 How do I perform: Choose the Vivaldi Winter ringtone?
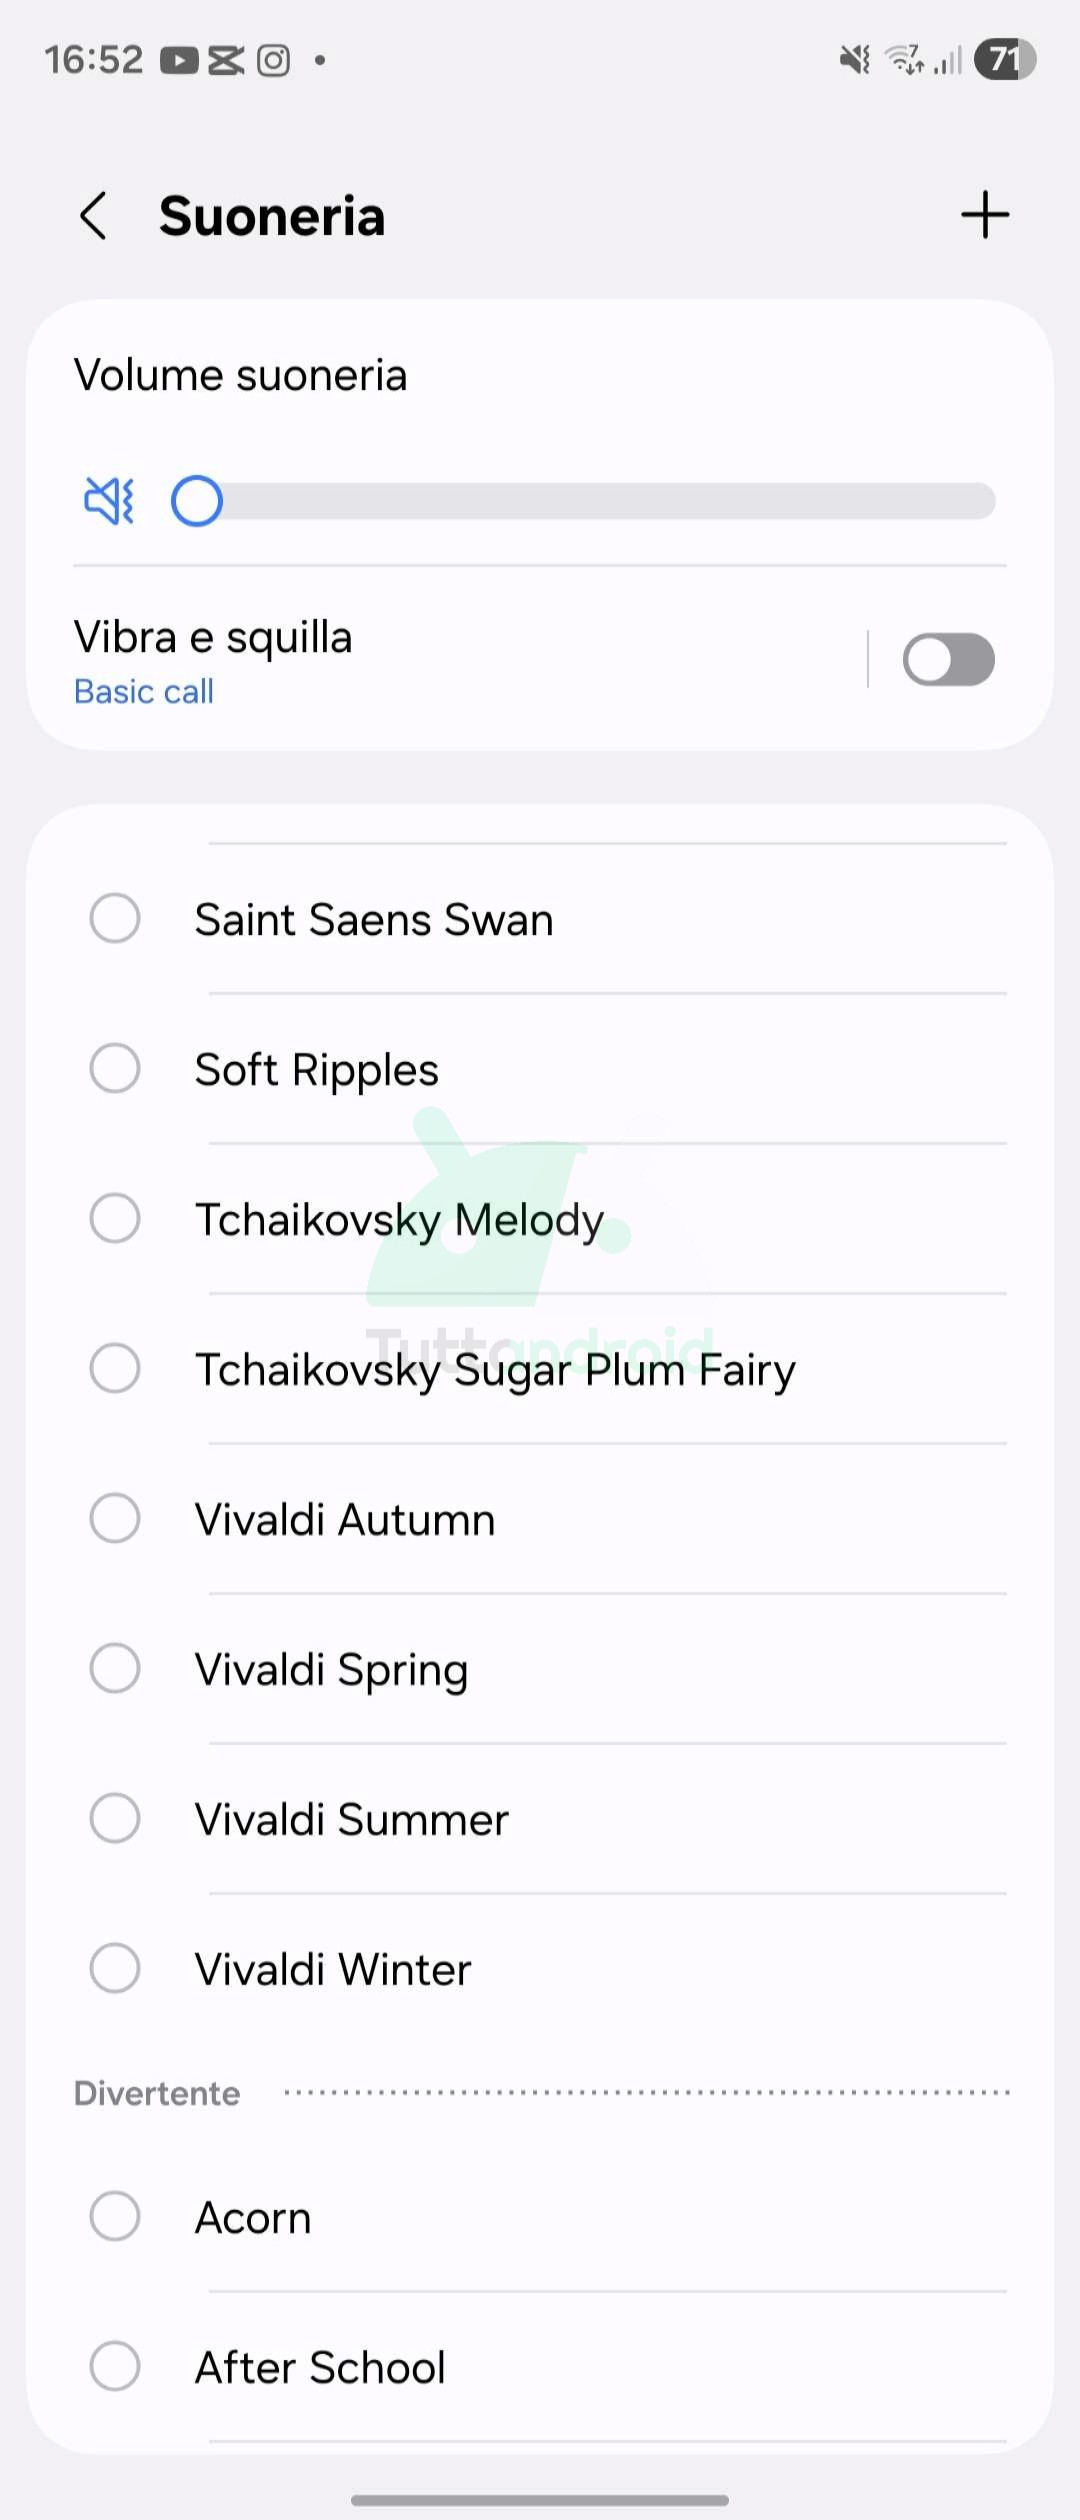click(115, 1969)
